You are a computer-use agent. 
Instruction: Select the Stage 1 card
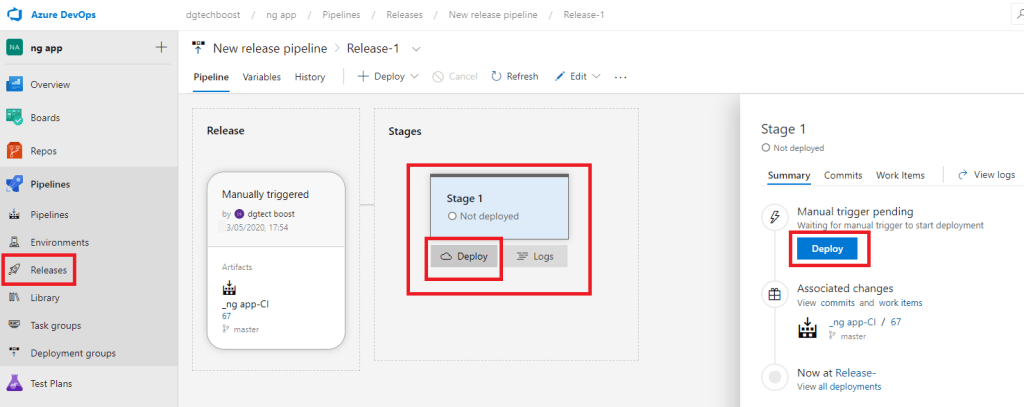click(498, 205)
